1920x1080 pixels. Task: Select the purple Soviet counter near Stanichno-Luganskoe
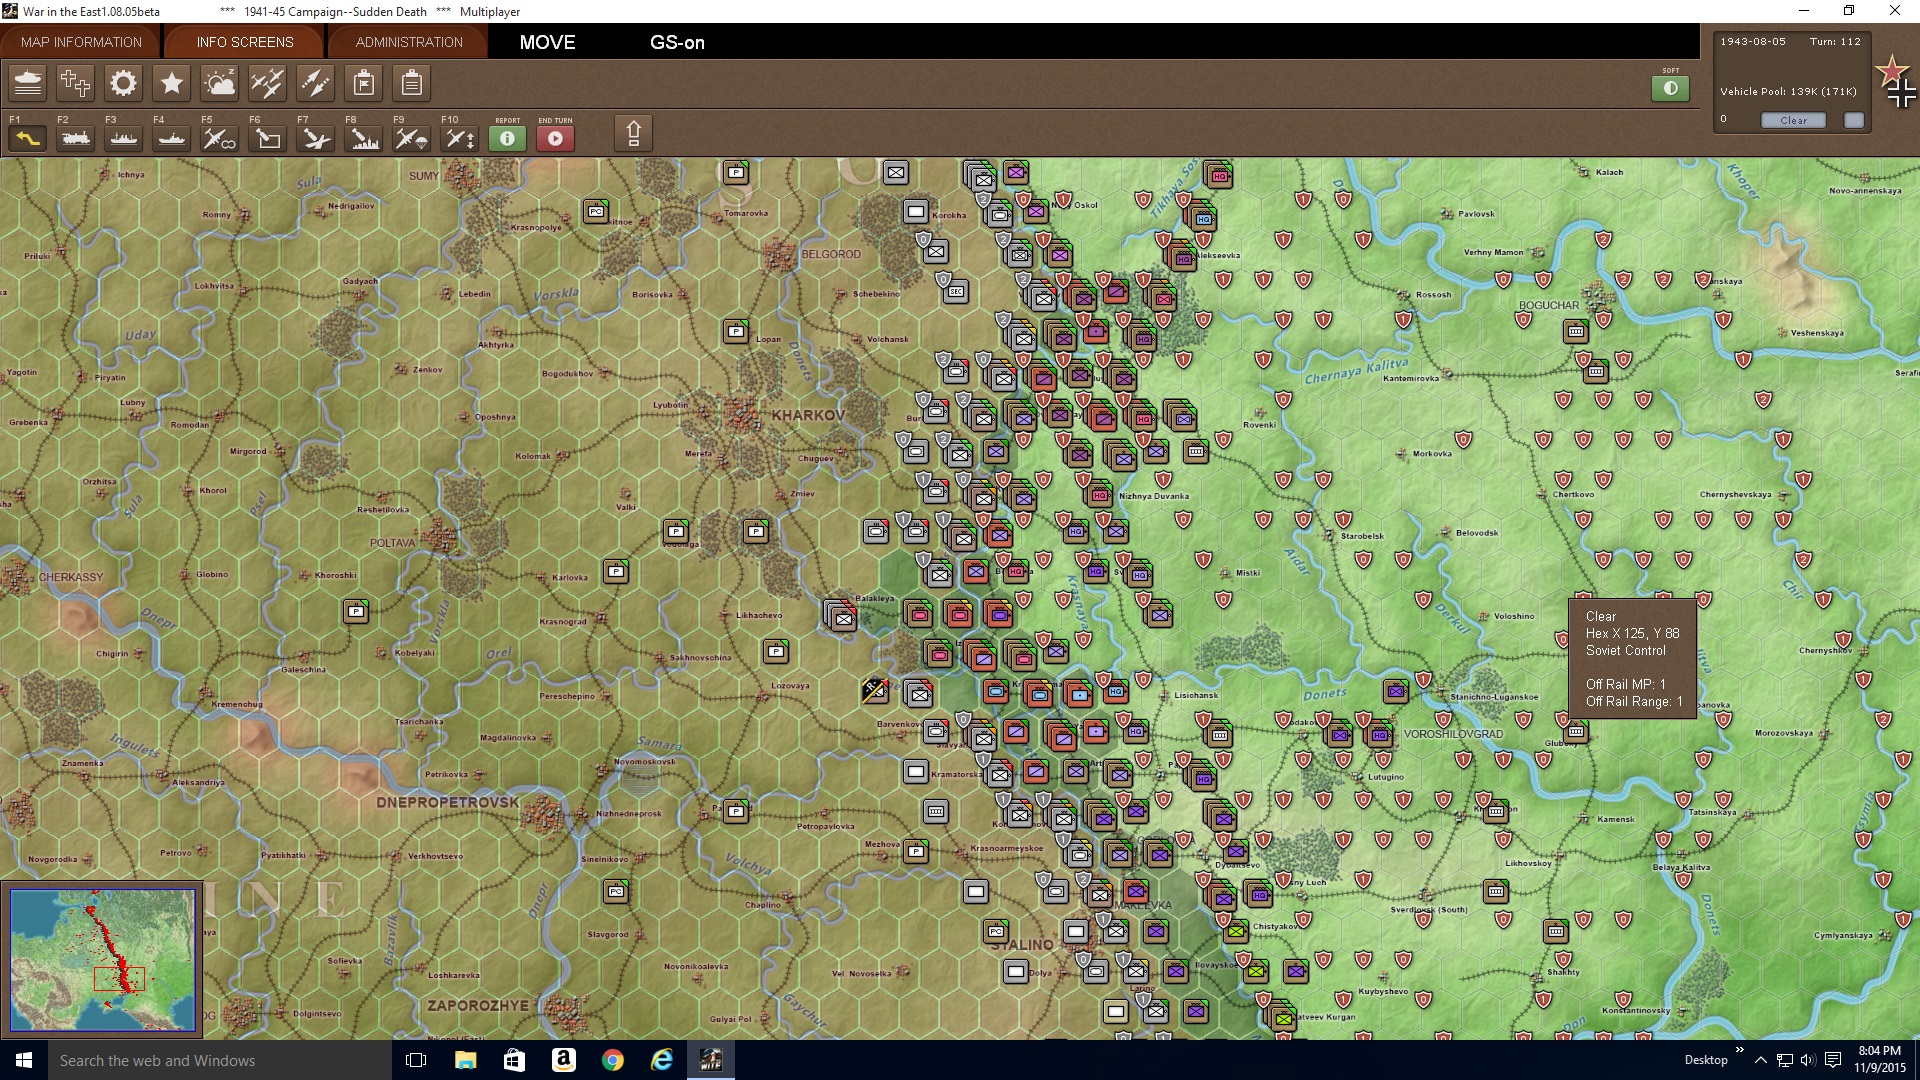pos(1396,690)
